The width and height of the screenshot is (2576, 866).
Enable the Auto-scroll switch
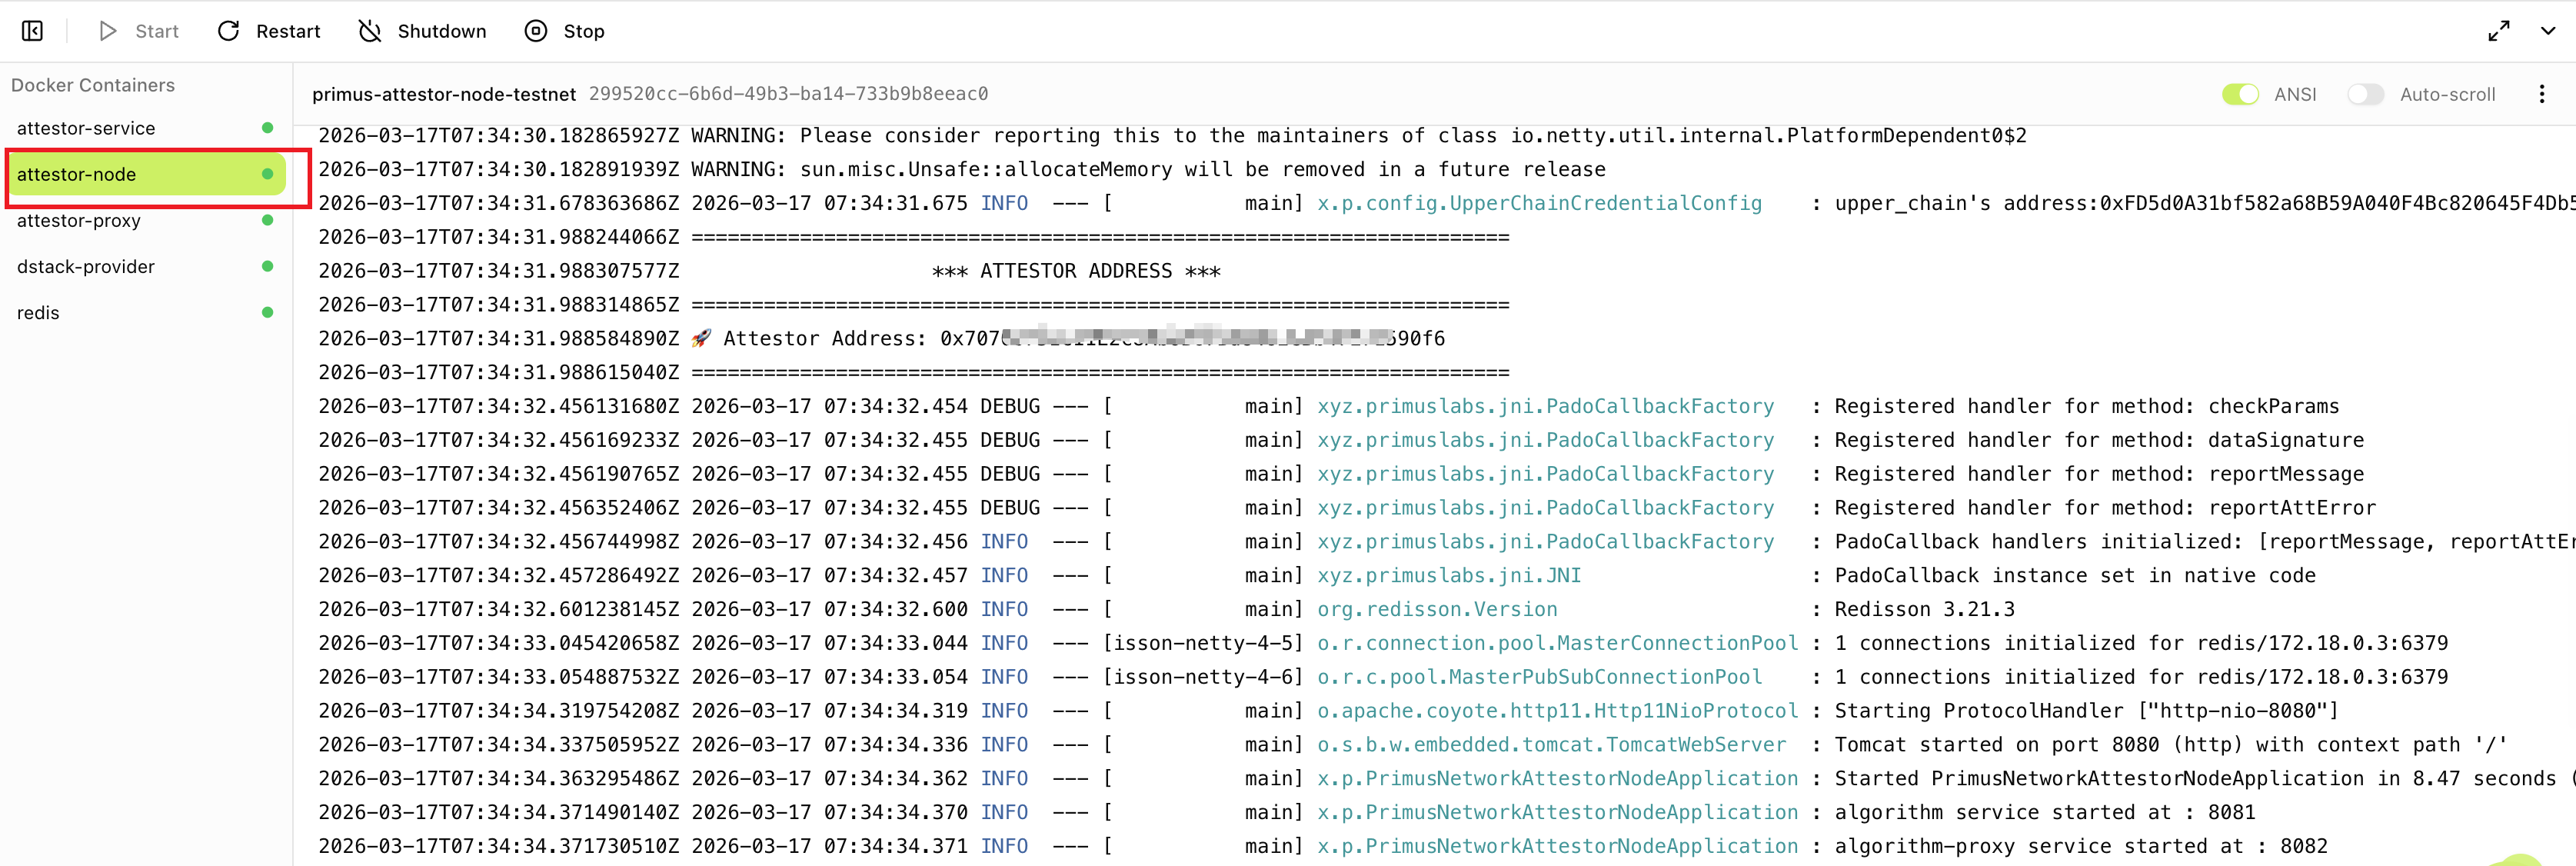2365,94
